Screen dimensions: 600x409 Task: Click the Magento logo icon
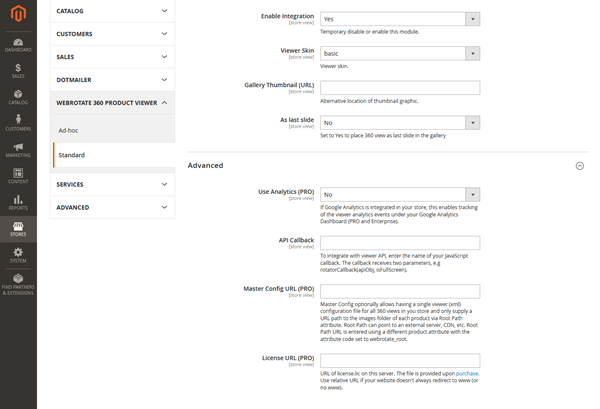click(x=18, y=14)
